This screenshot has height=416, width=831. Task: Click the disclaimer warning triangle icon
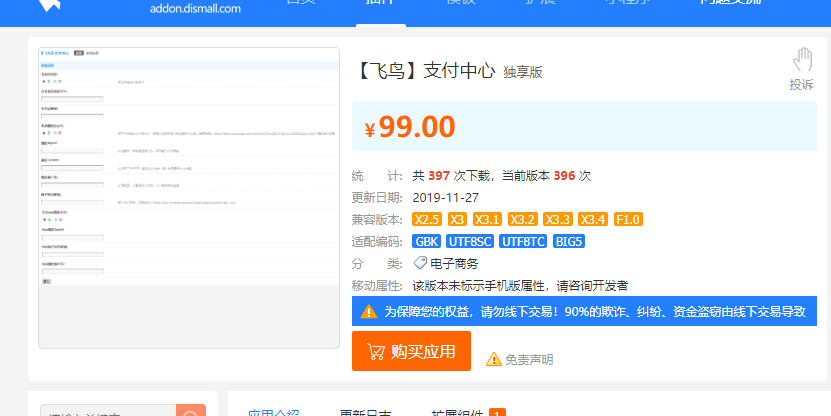coord(493,359)
